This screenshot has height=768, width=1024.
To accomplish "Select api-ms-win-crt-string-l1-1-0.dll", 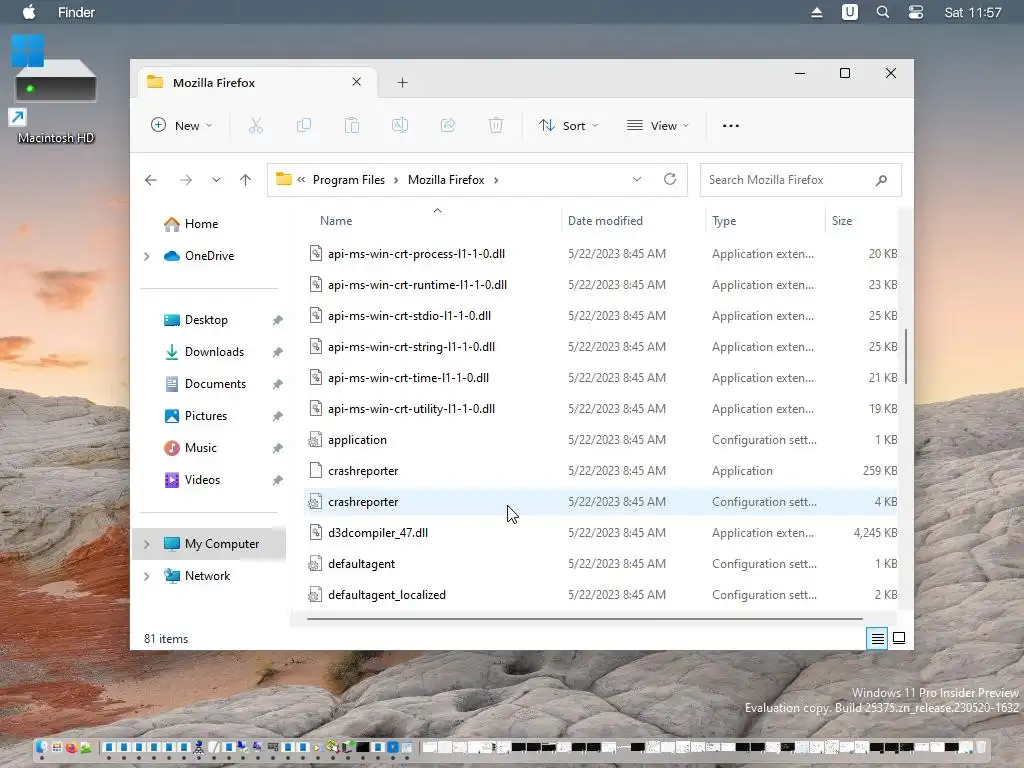I will pos(601,347).
